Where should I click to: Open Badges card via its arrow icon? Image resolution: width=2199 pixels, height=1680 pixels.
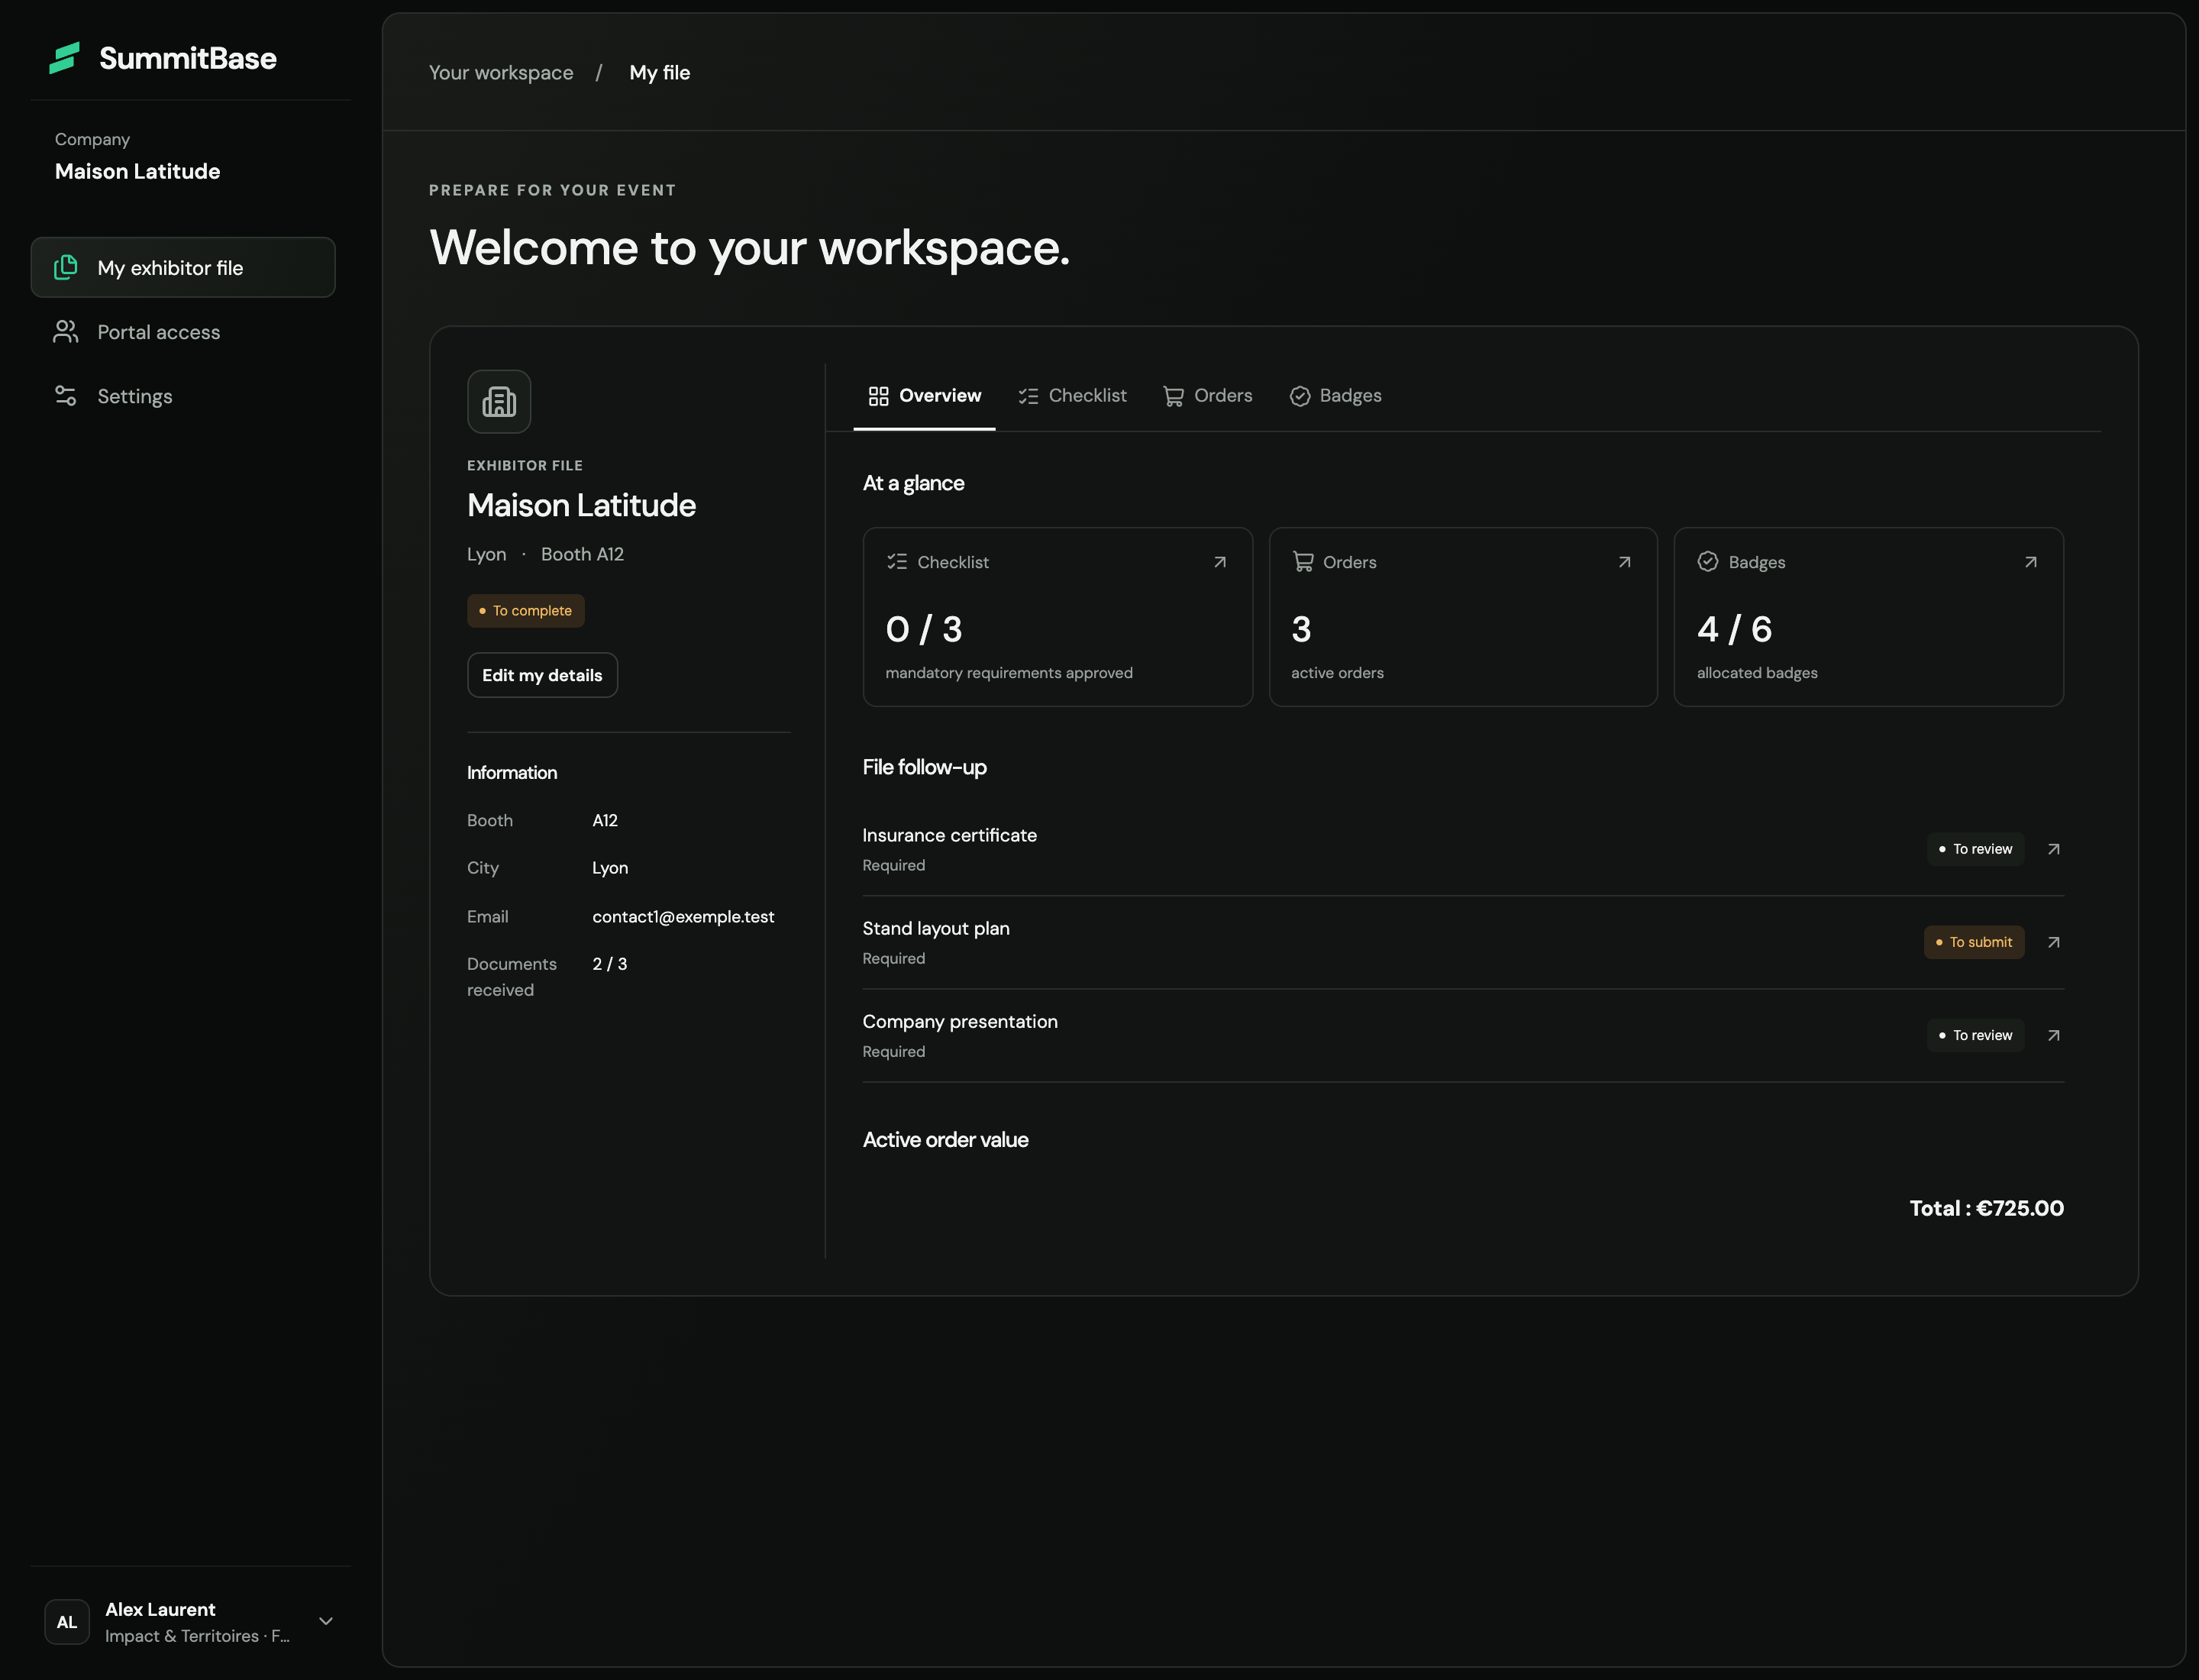click(2030, 562)
